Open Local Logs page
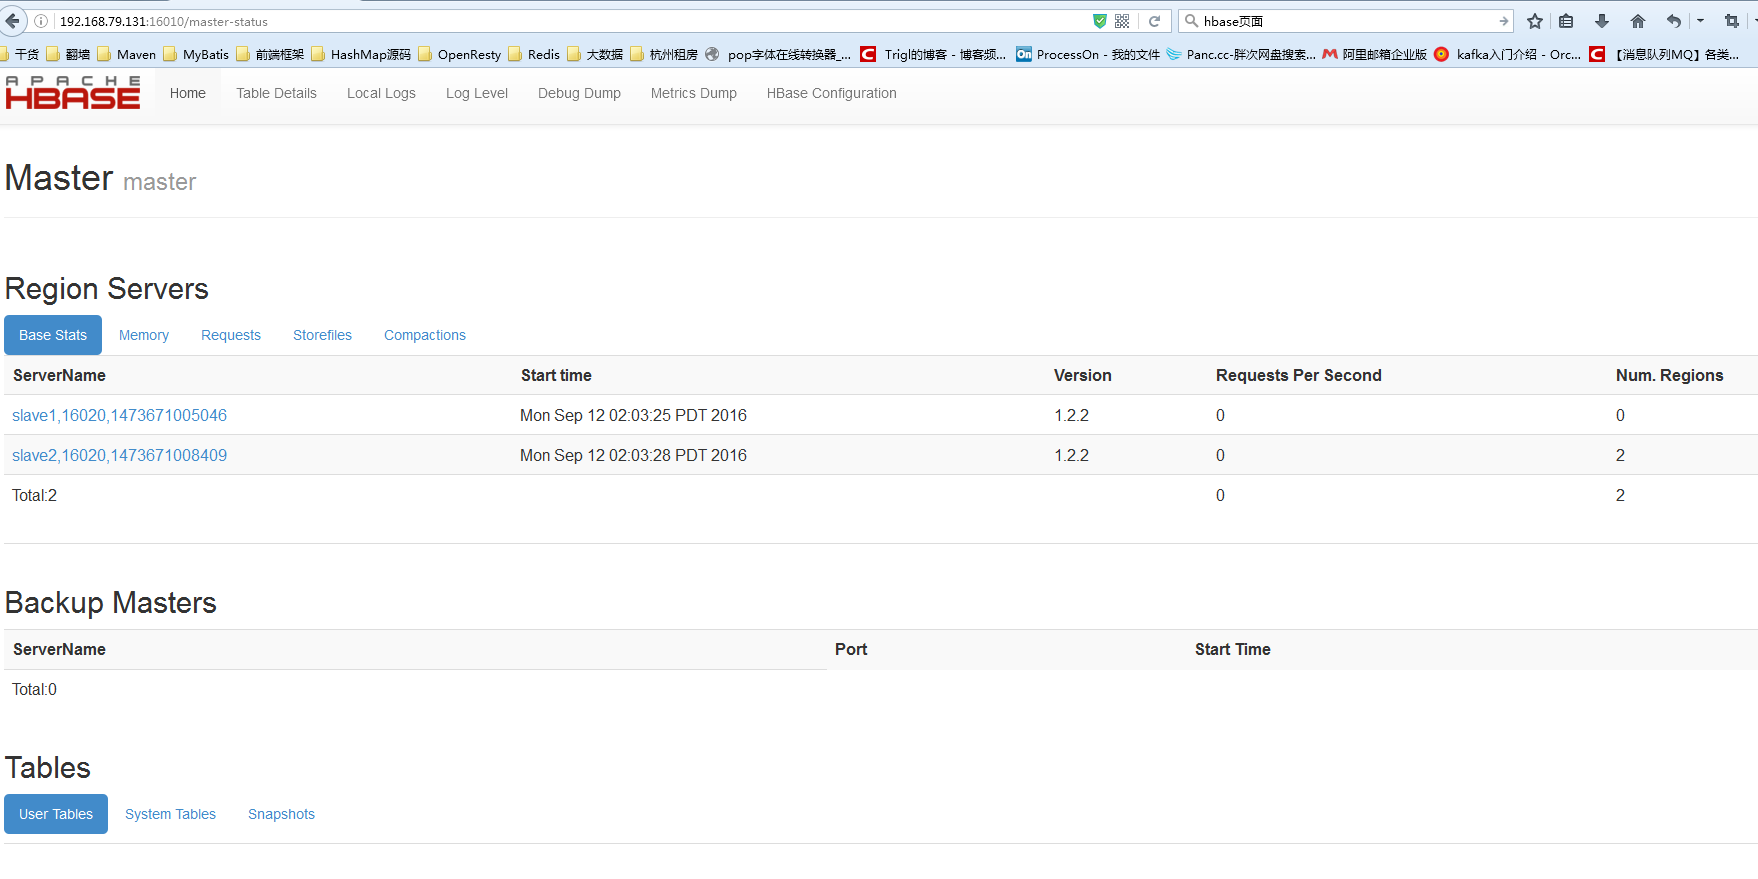1758x879 pixels. pos(381,93)
